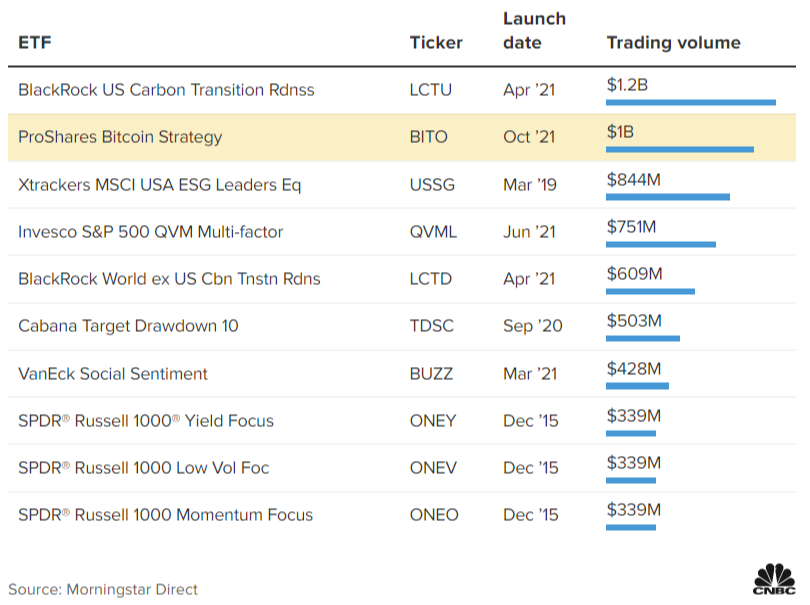Click the BUZZ ticker symbol
The height and width of the screenshot is (605, 810).
tap(431, 374)
